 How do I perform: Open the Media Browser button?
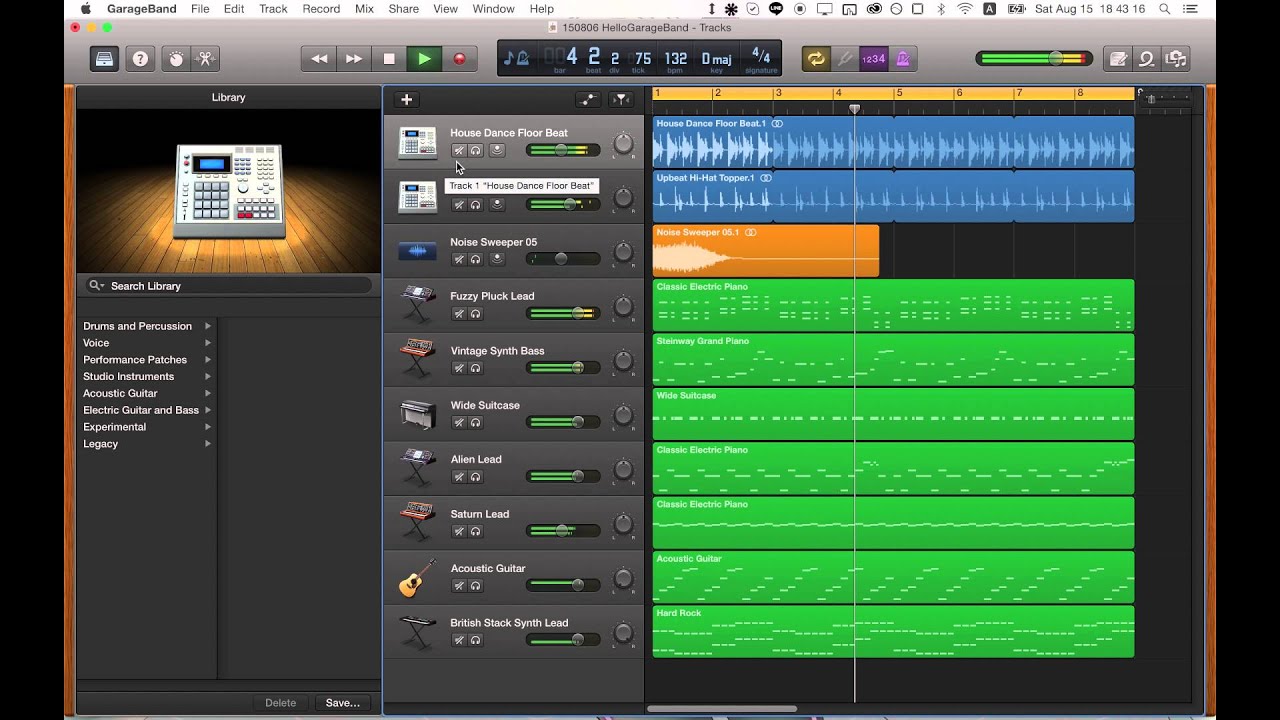coord(1176,58)
